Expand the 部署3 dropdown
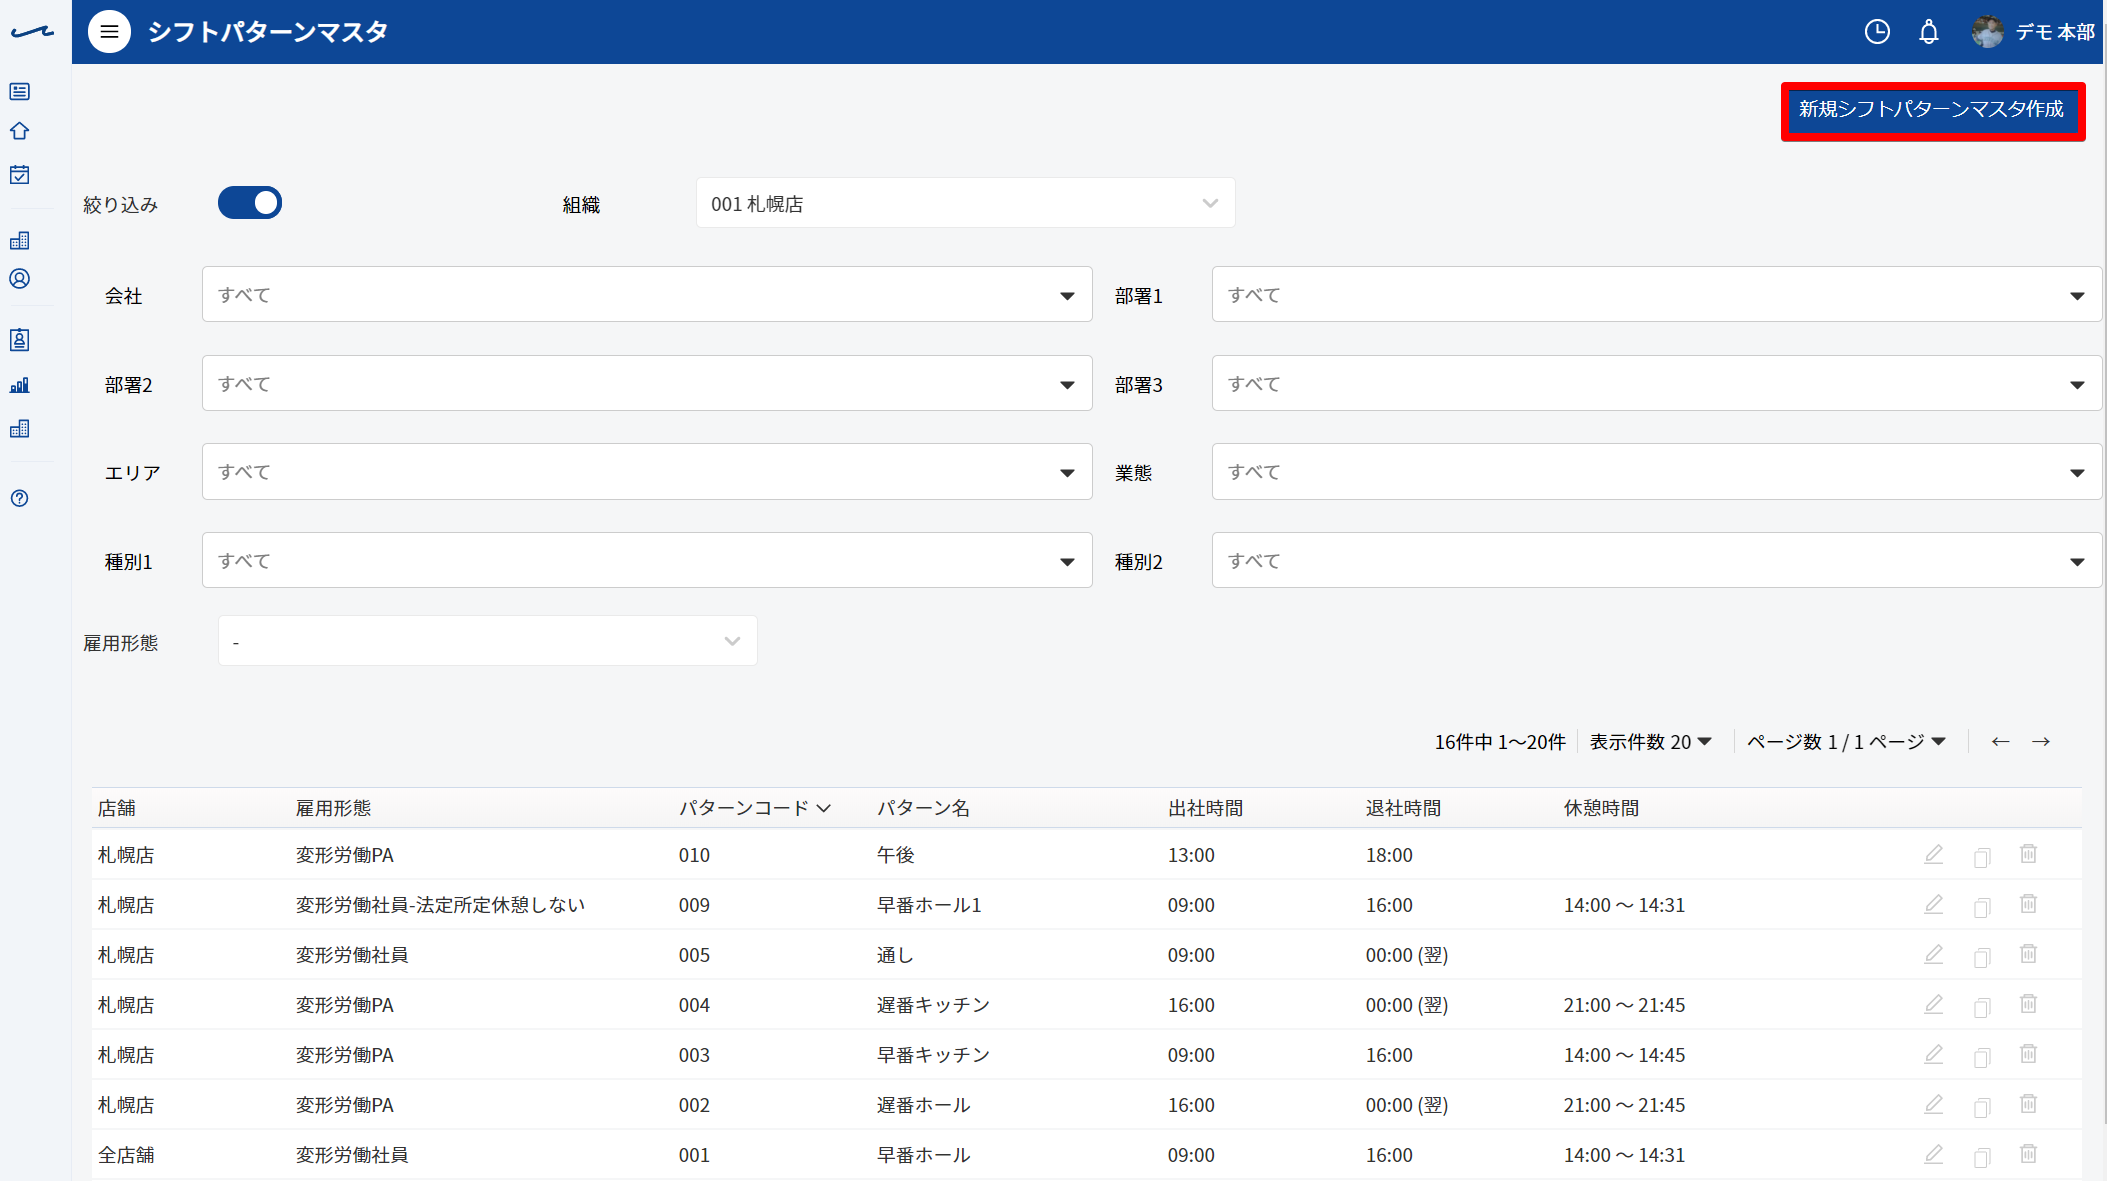2107x1181 pixels. pos(1656,384)
